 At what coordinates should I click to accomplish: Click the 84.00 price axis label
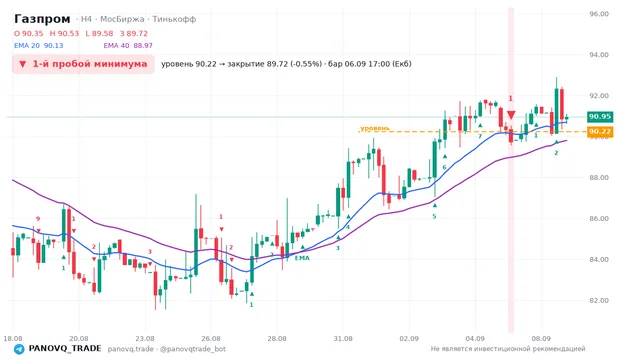(599, 260)
